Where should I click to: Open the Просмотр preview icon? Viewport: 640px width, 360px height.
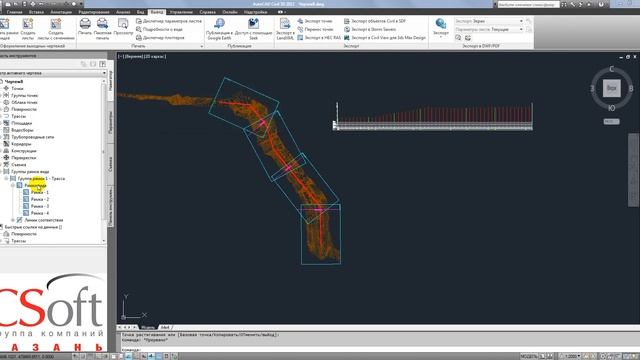coord(123,24)
